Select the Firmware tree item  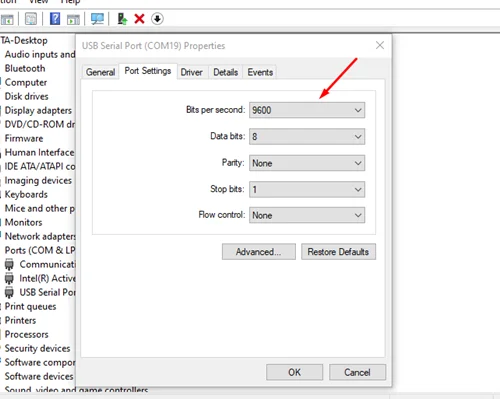24,138
